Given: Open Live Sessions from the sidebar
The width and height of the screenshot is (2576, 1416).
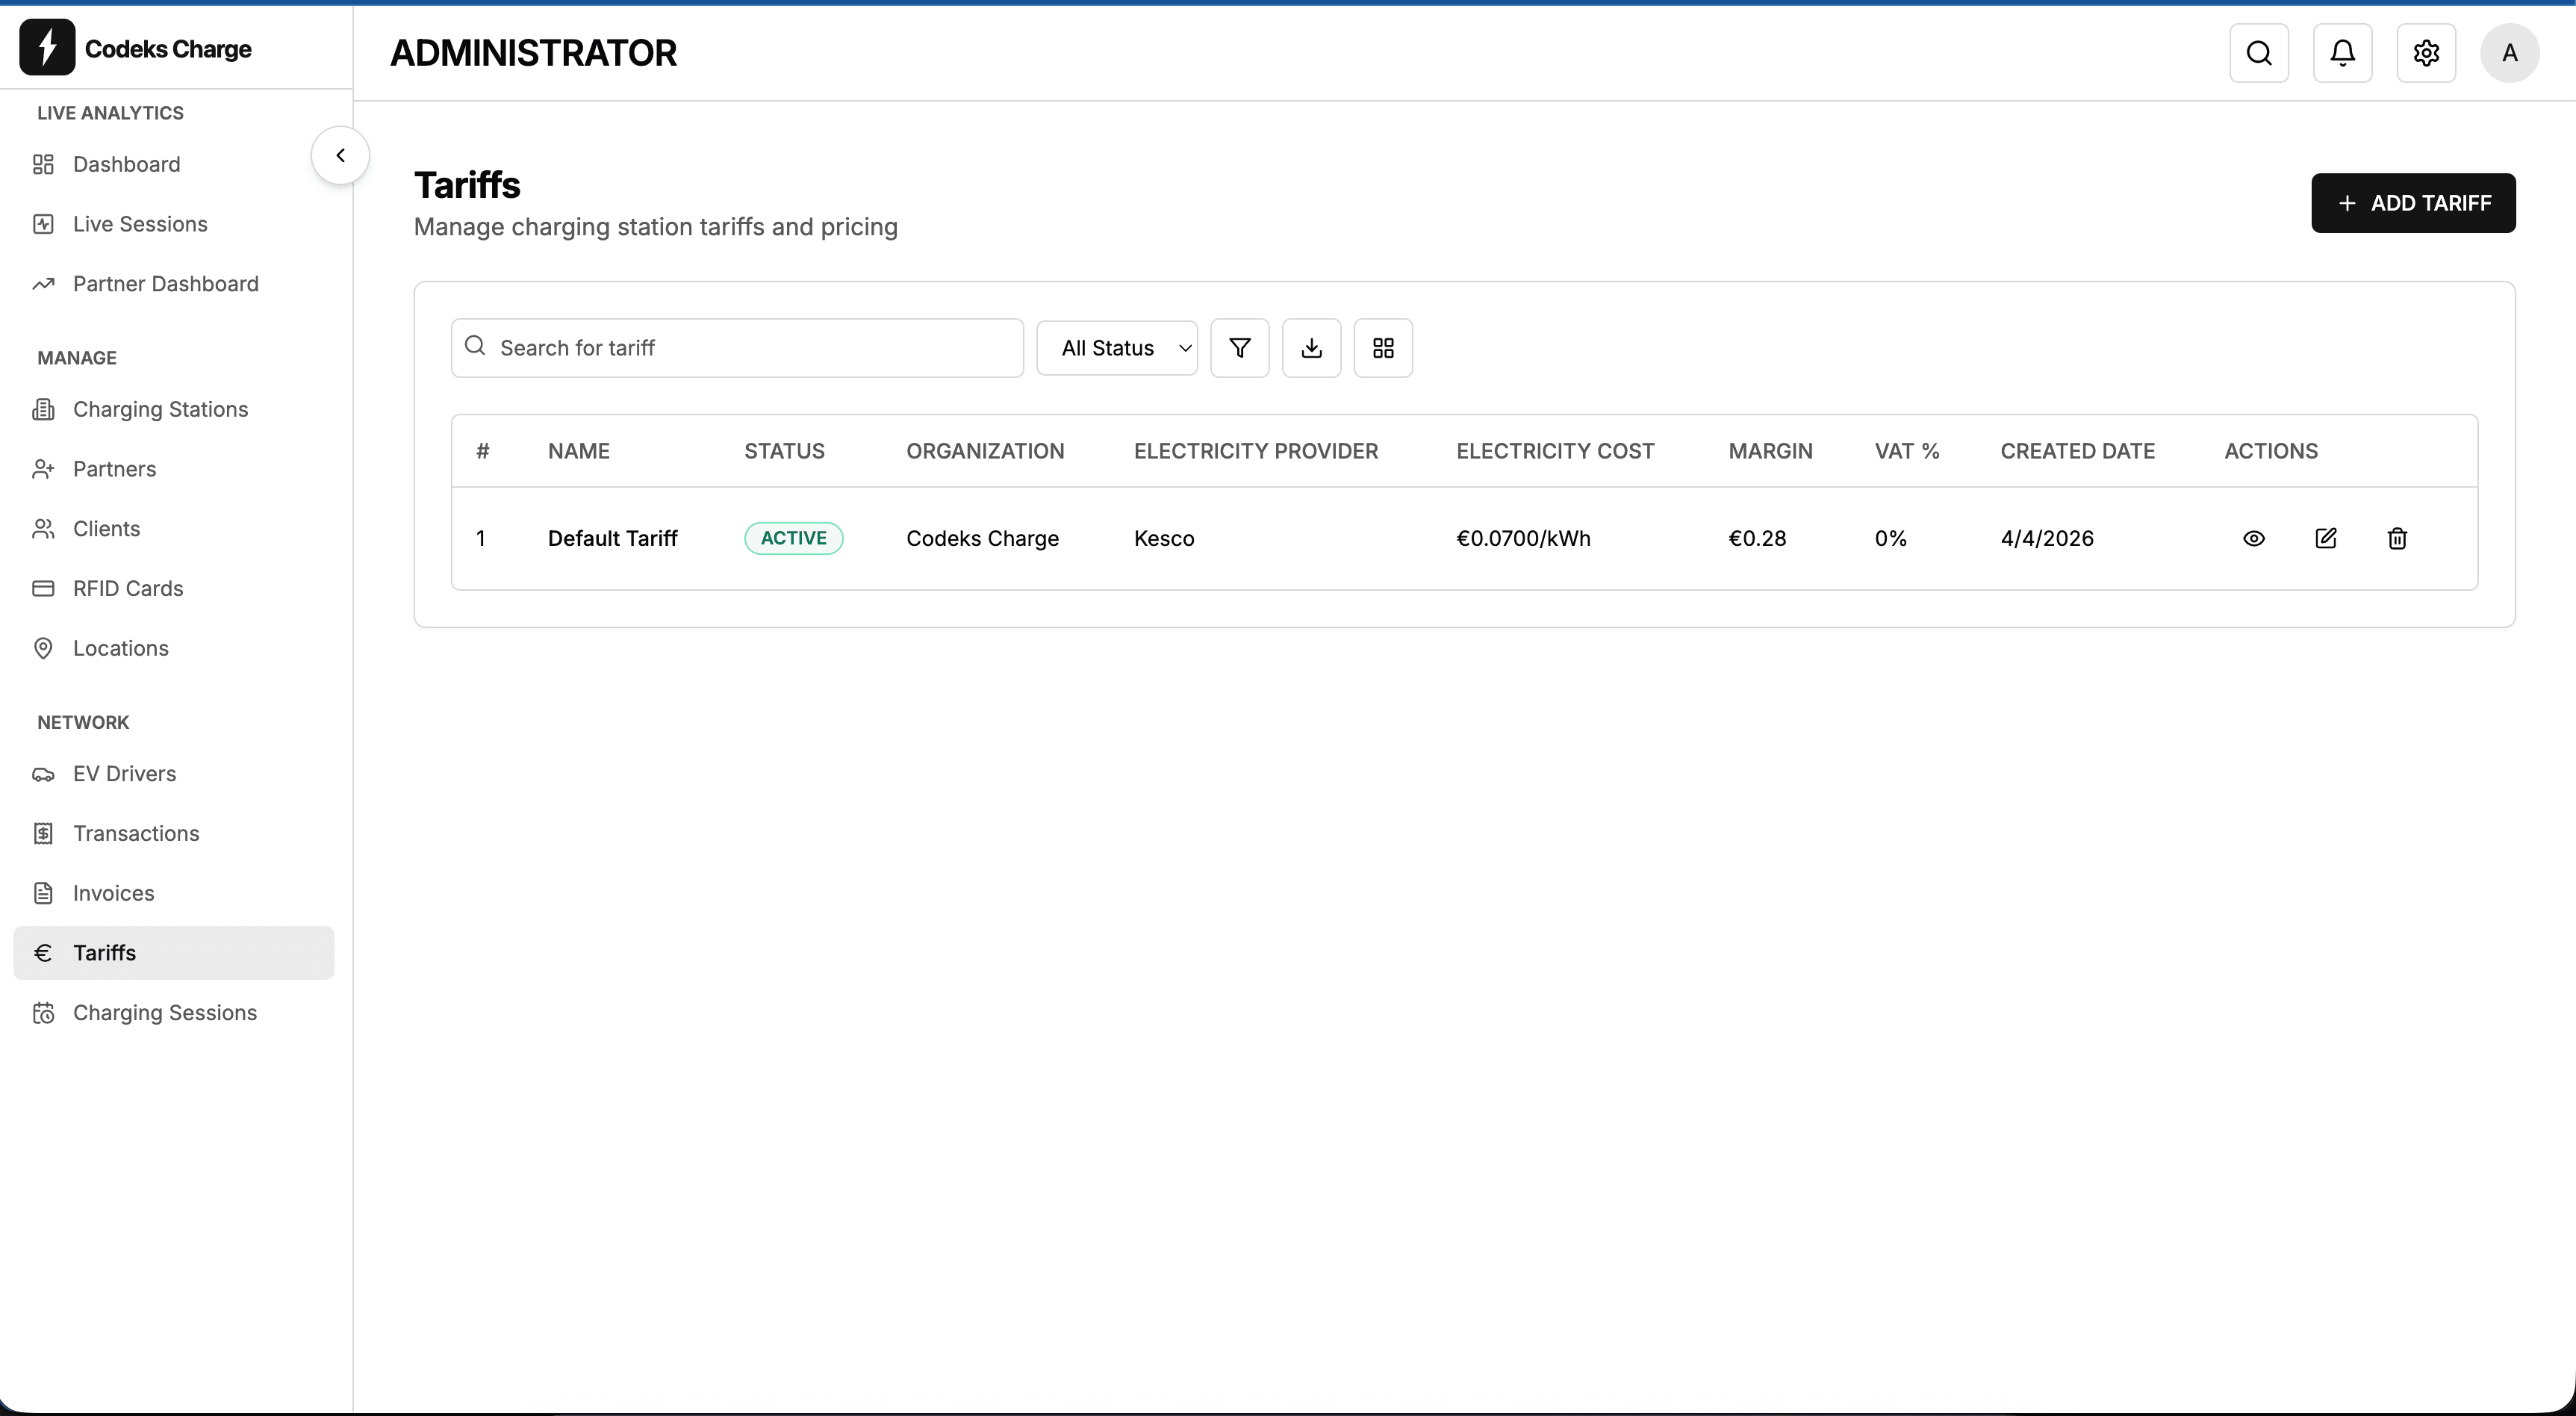Looking at the screenshot, I should click(x=140, y=224).
